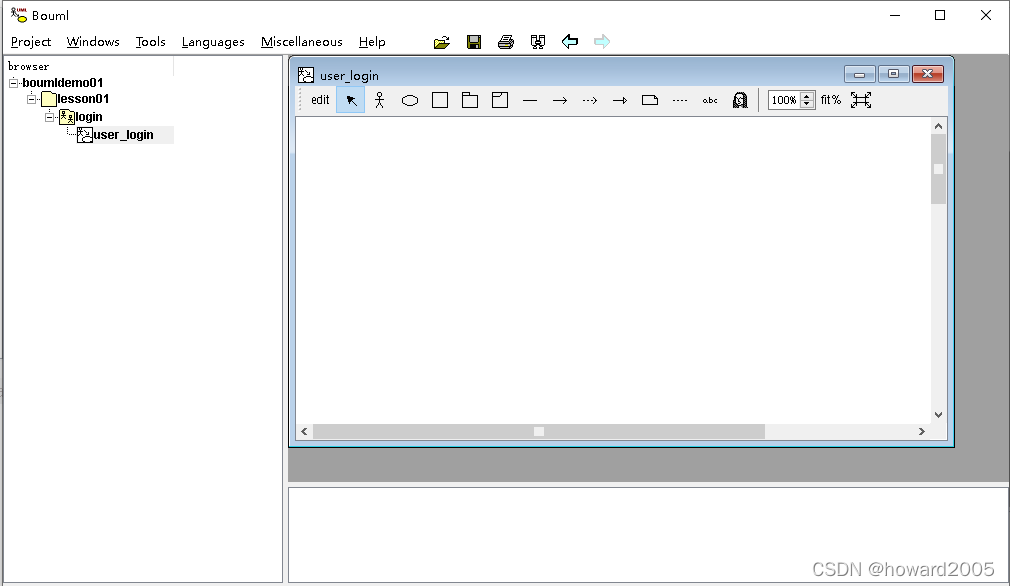The image size is (1010, 586).
Task: Click the diagram scroll left arrow
Action: pos(304,431)
